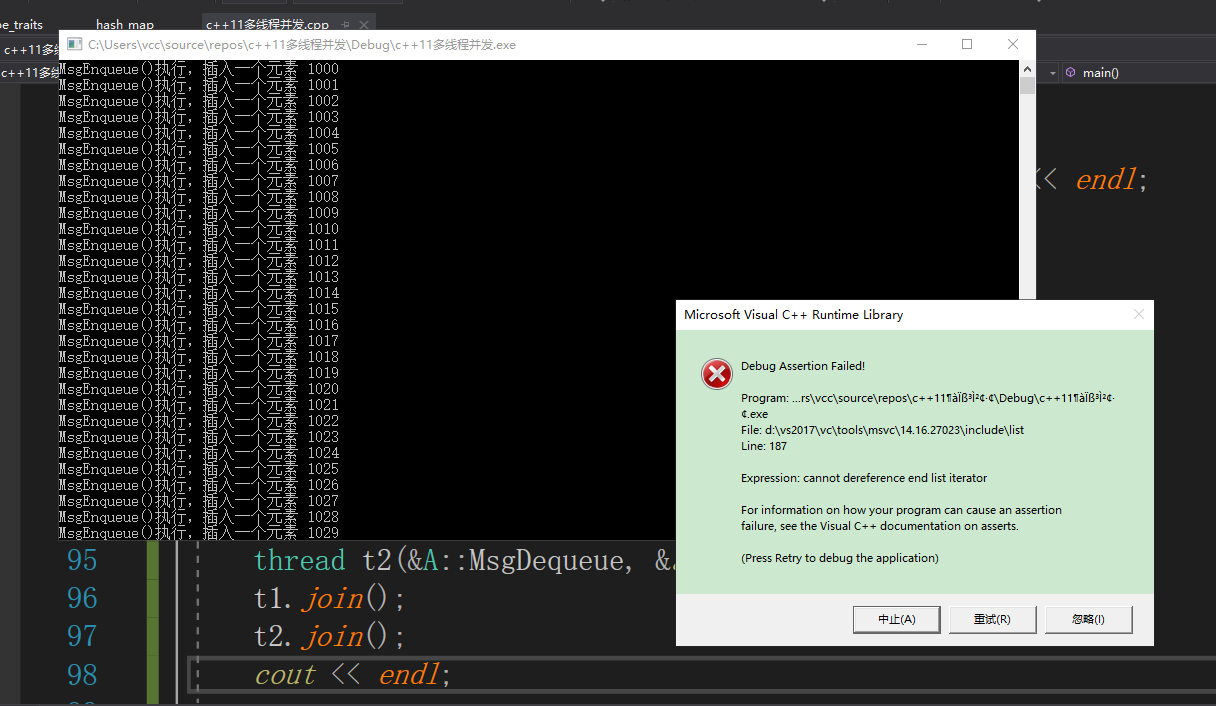Click the 't2.join();' code line
The height and width of the screenshot is (706, 1216).
330,636
